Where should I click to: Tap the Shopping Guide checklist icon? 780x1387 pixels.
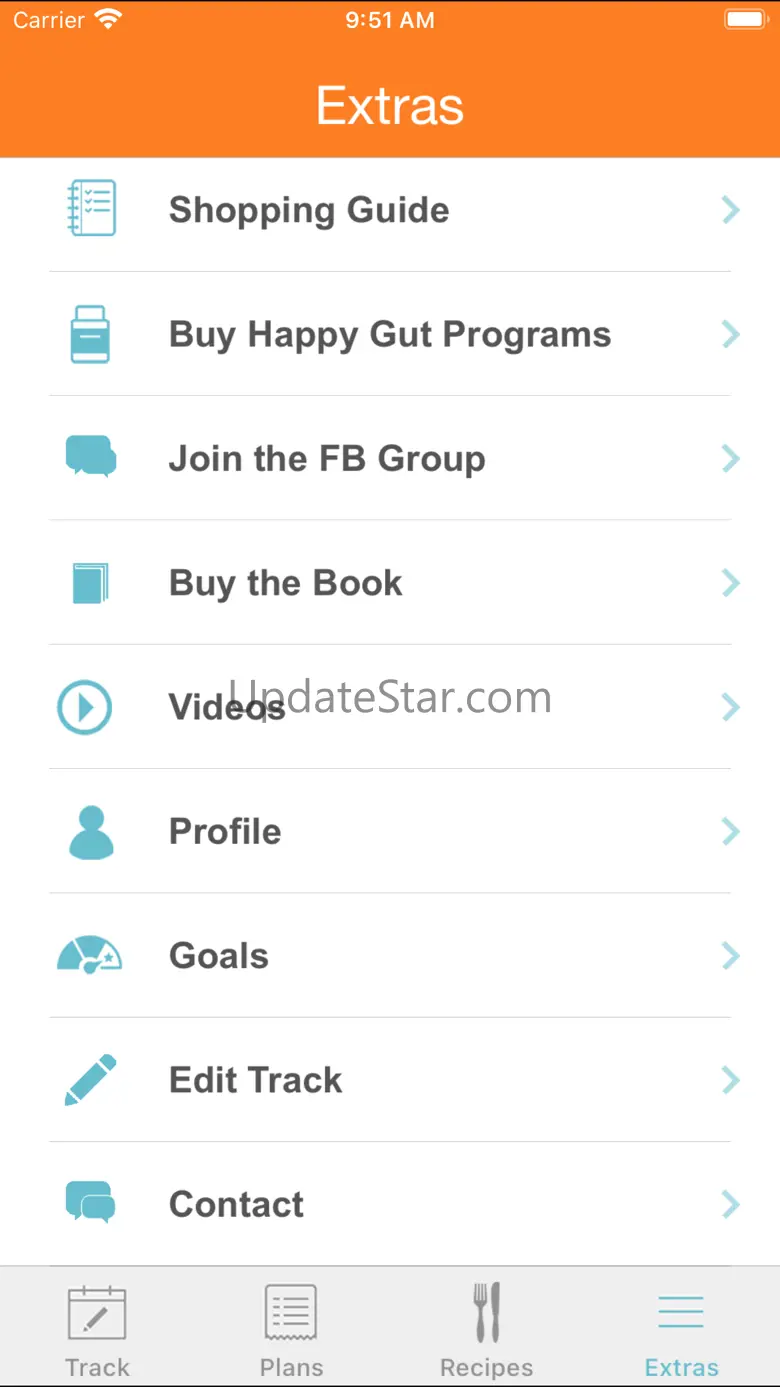pyautogui.click(x=91, y=208)
